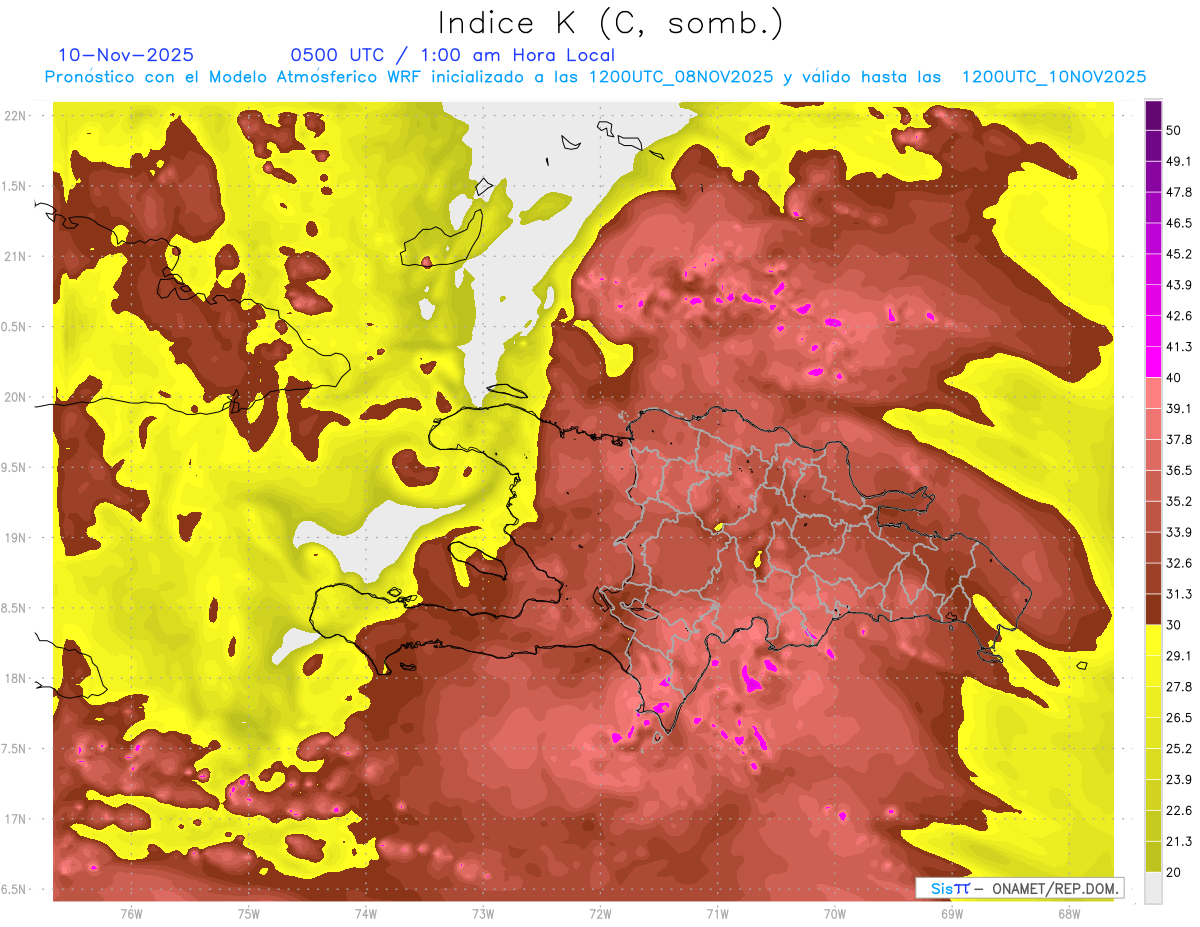
Task: Select the '31.3' value on the color scale
Action: tap(1179, 594)
